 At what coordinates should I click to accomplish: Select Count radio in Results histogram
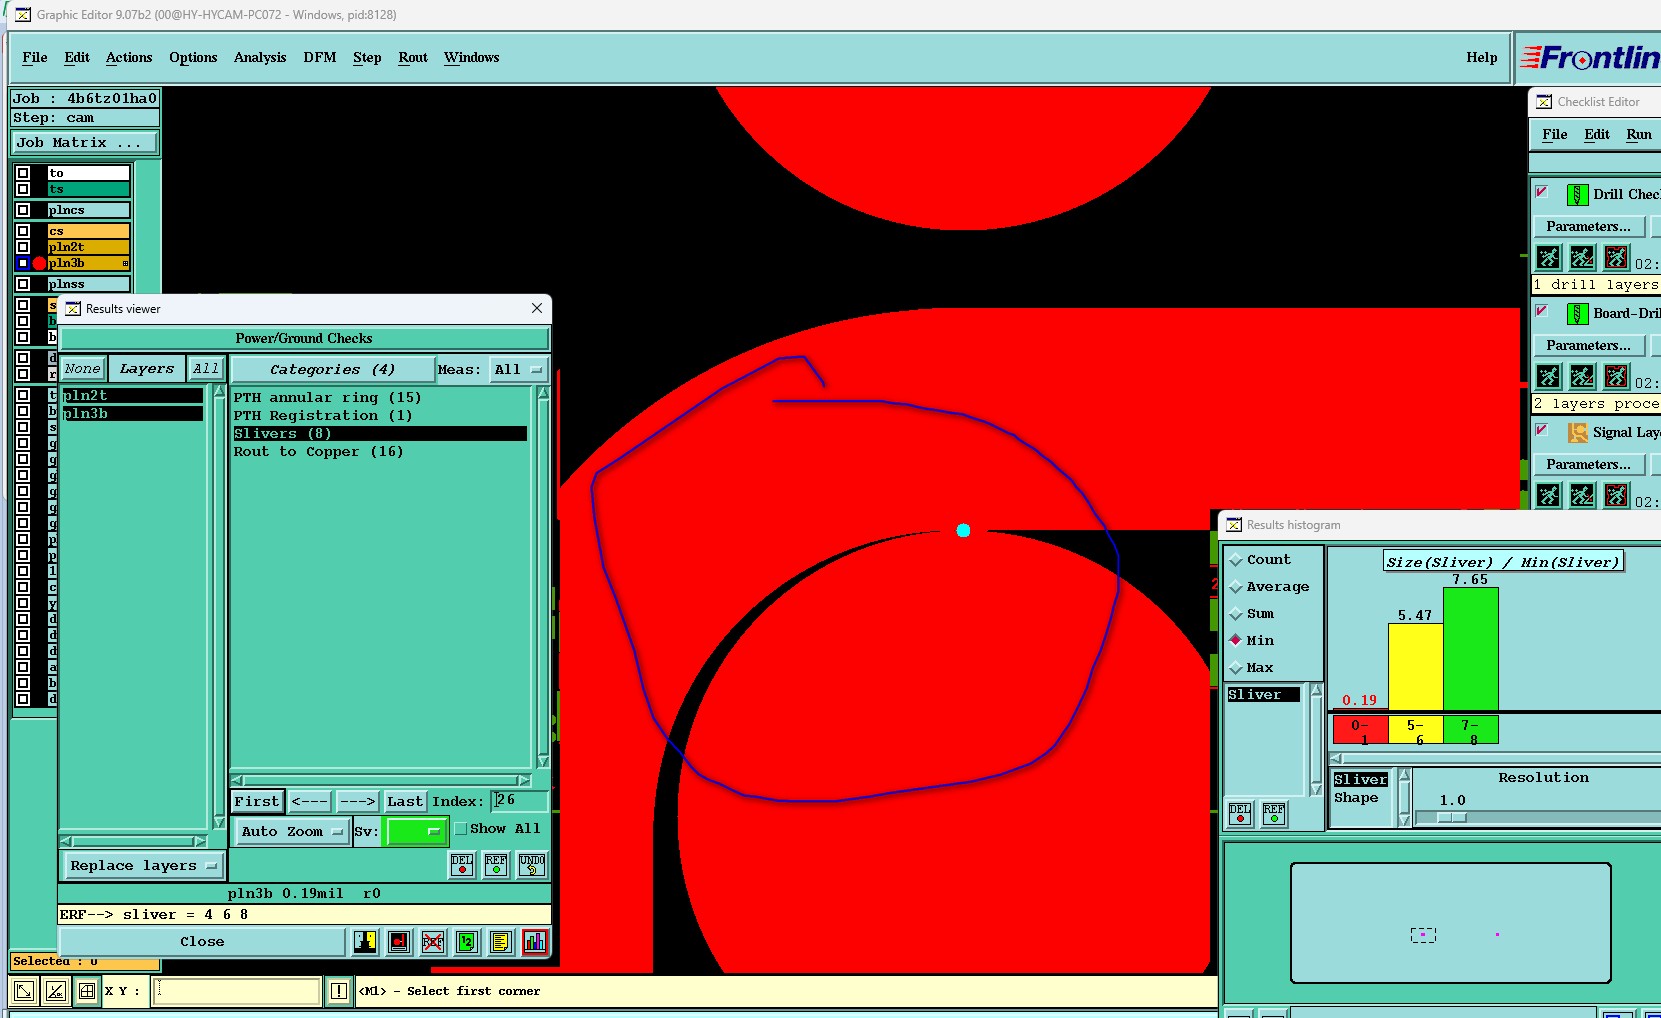tap(1236, 560)
